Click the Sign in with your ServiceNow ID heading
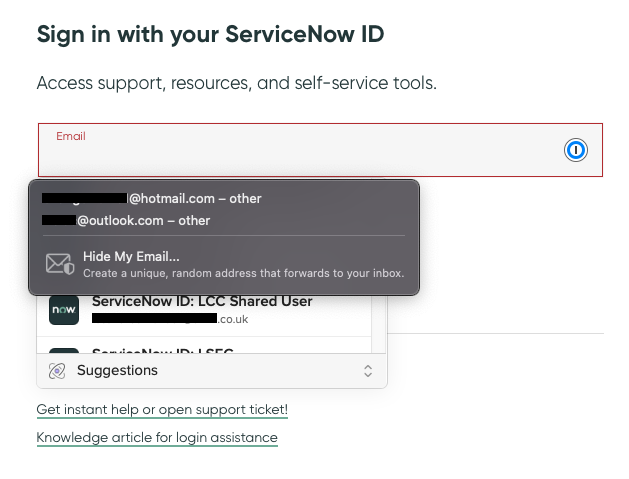This screenshot has height=479, width=629. 210,34
